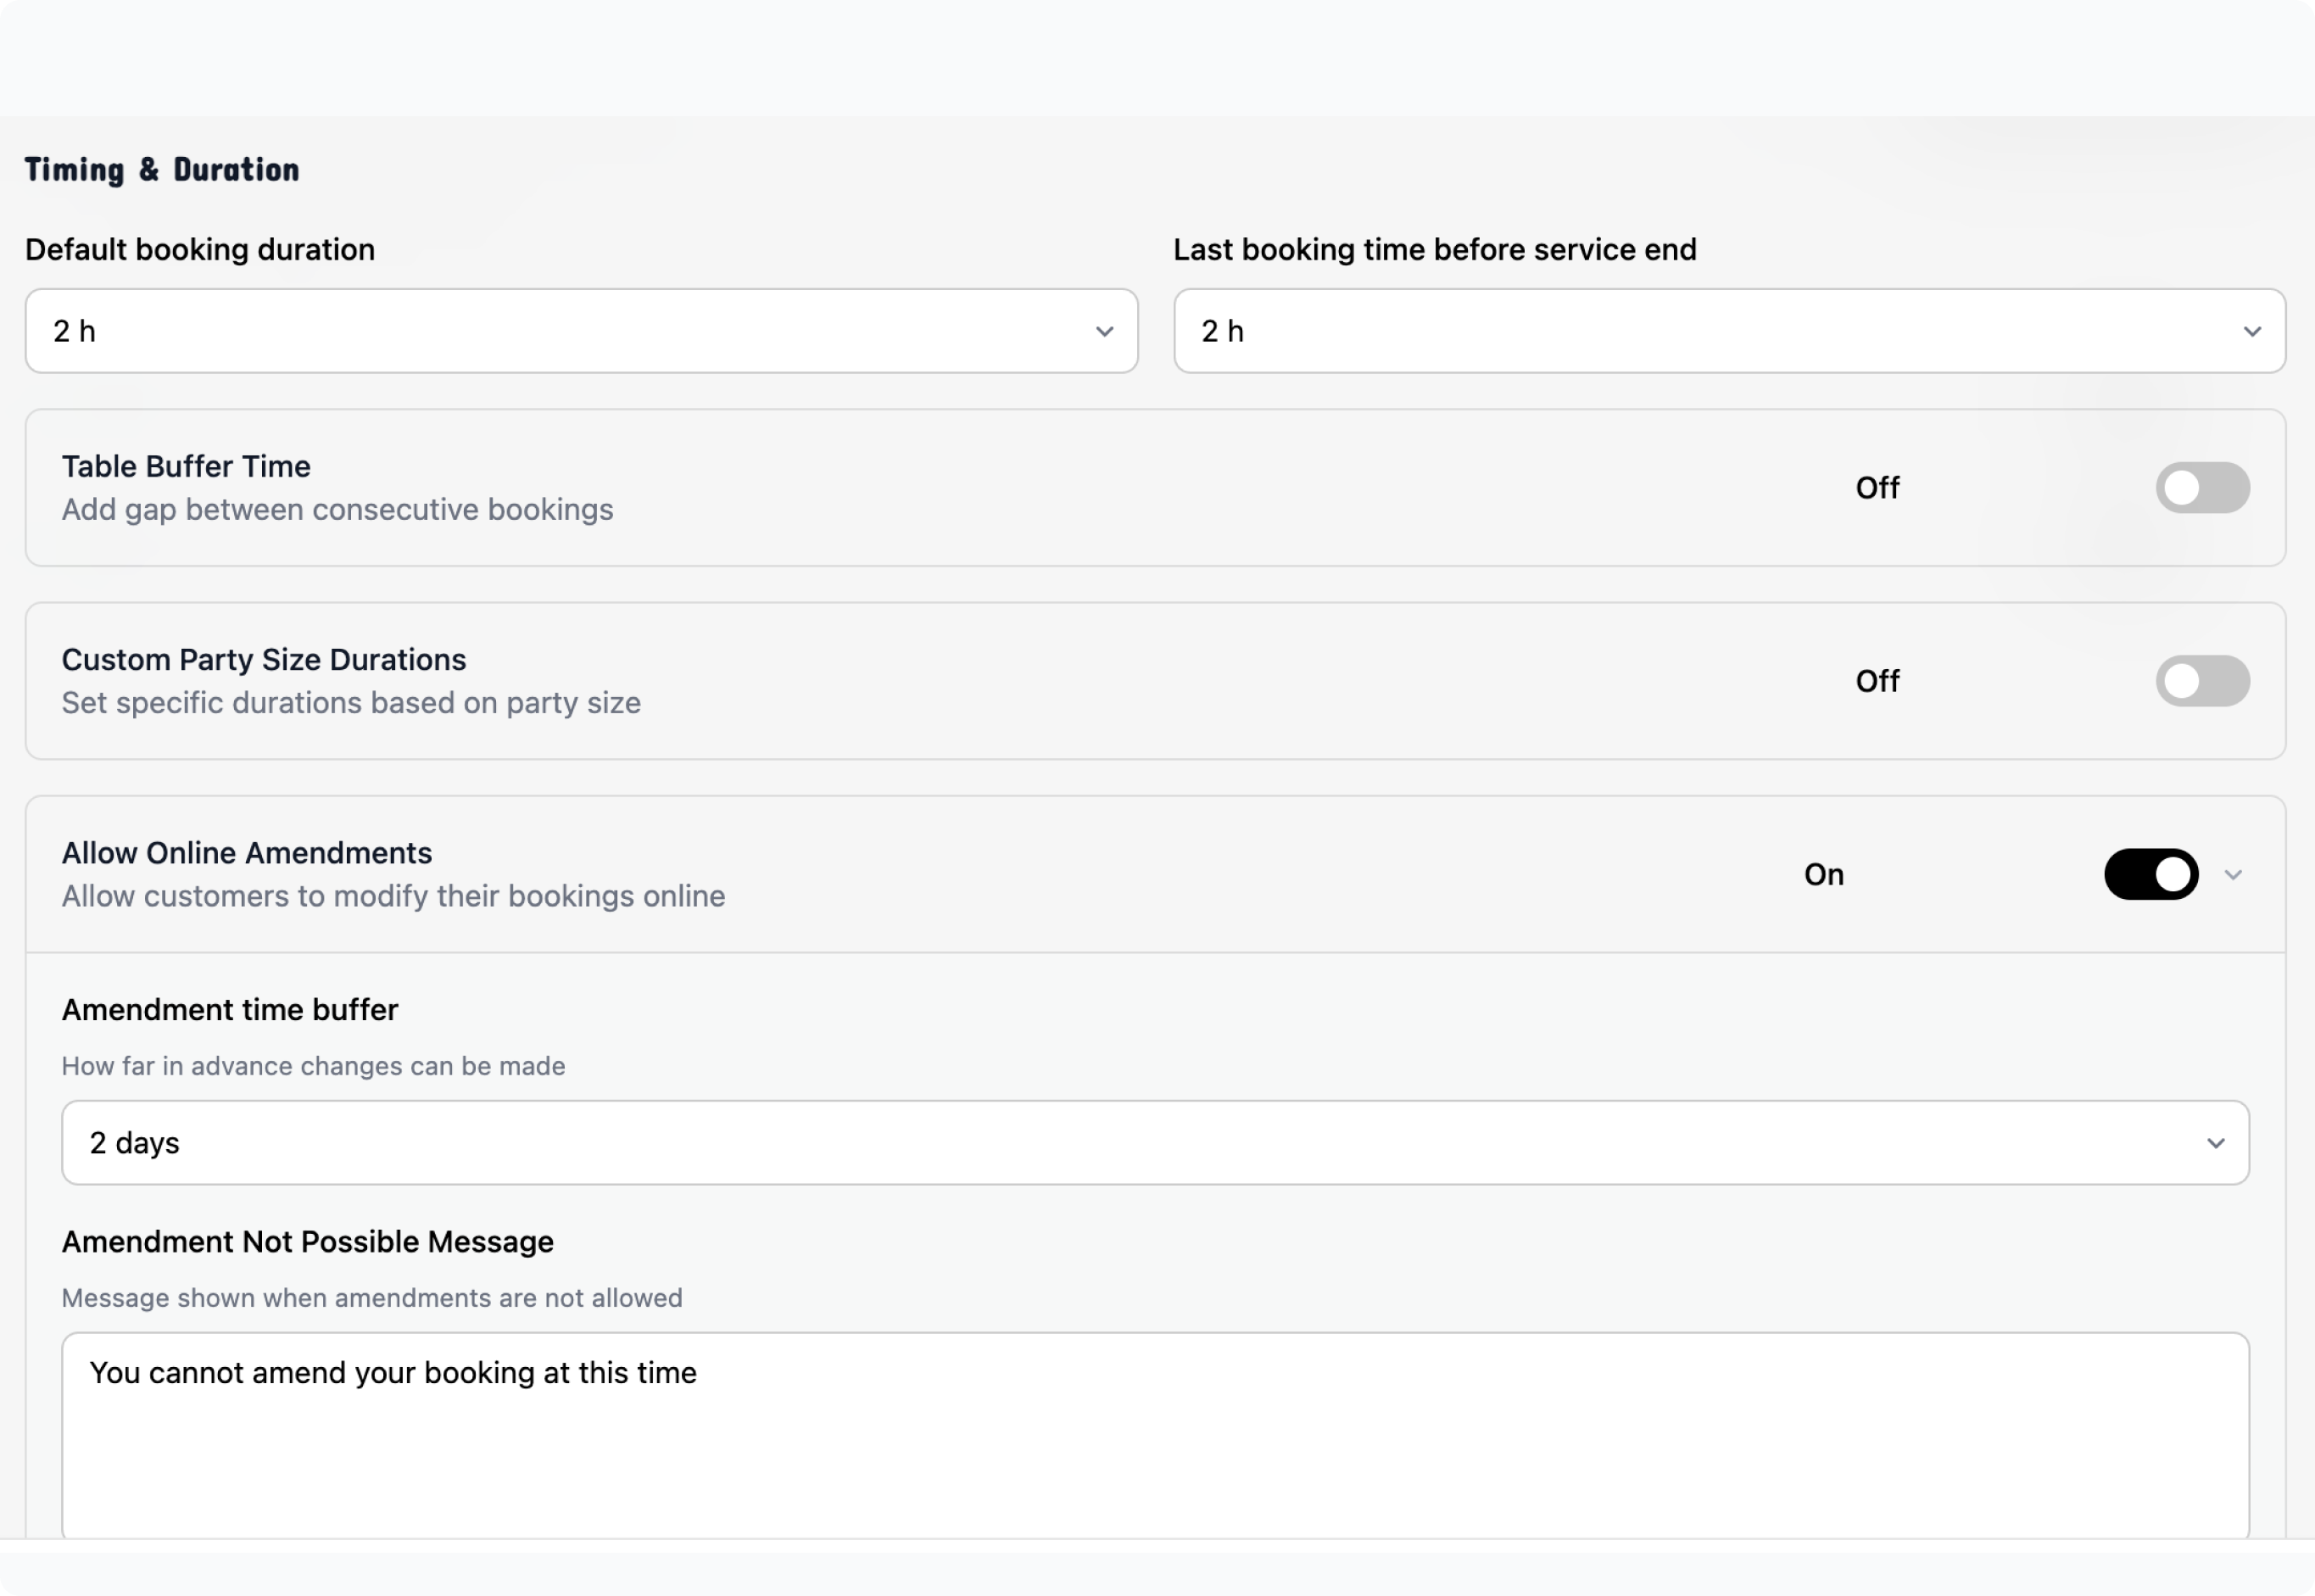
Task: Turn on Custom Party Size Durations switch
Action: [2202, 681]
